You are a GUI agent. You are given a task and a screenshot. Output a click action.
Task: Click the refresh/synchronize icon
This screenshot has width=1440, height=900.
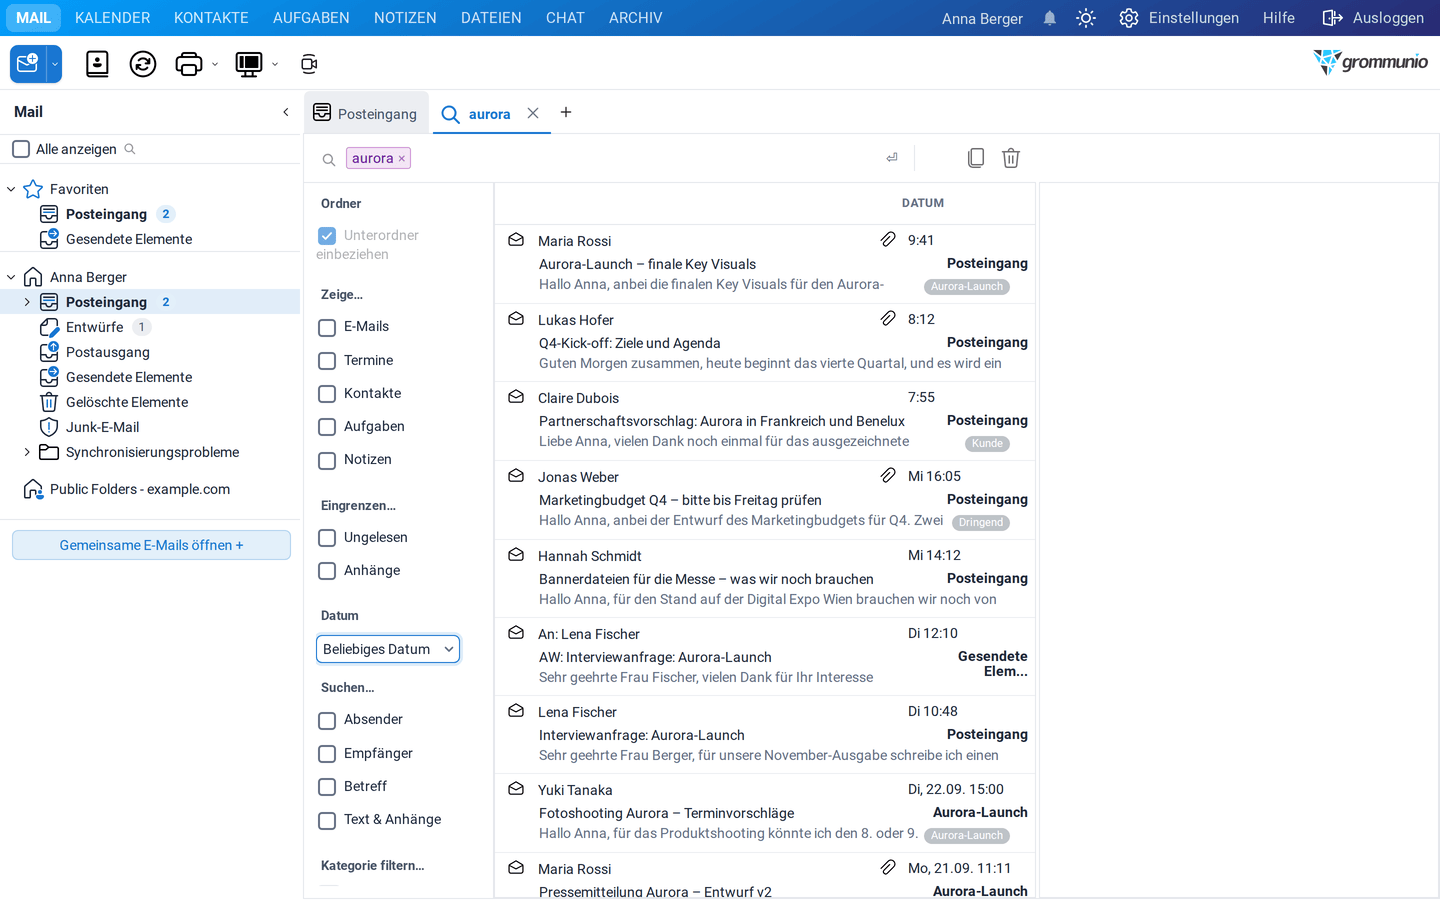tap(143, 64)
